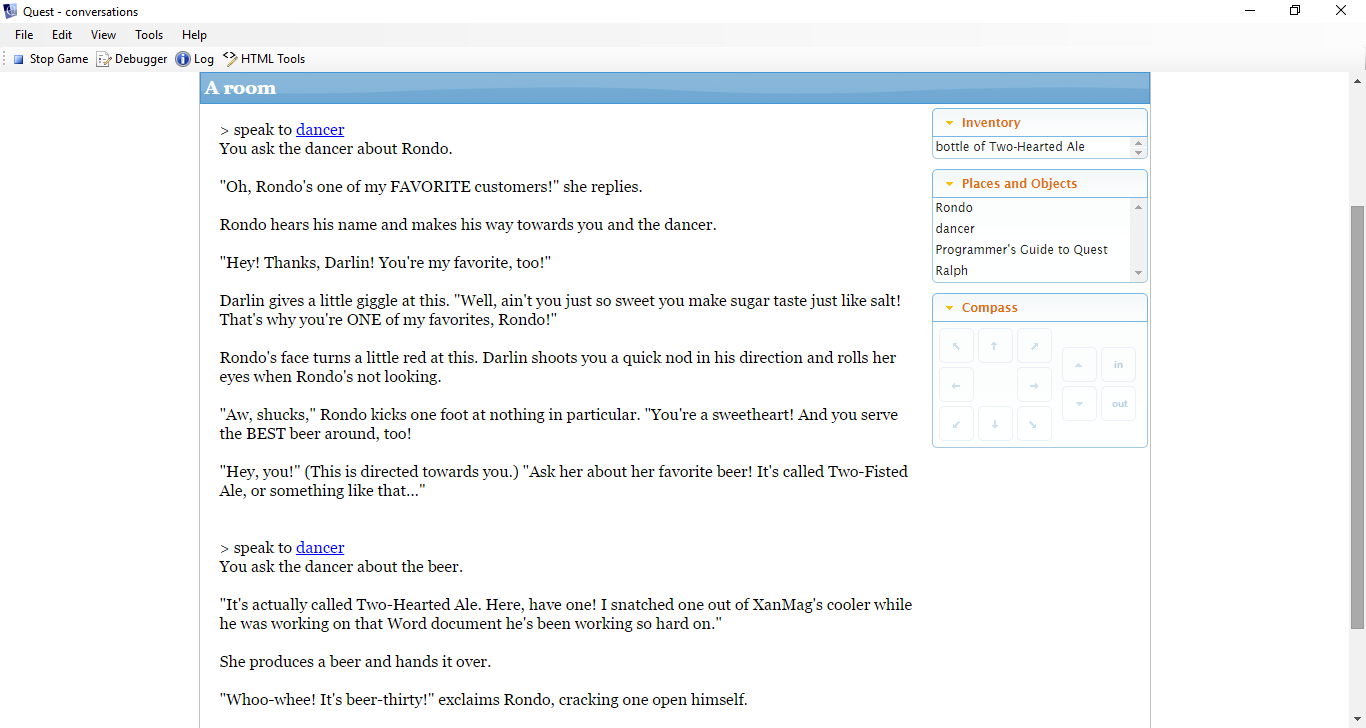The image size is (1366, 728).
Task: Click the compass north arrow
Action: coord(995,346)
